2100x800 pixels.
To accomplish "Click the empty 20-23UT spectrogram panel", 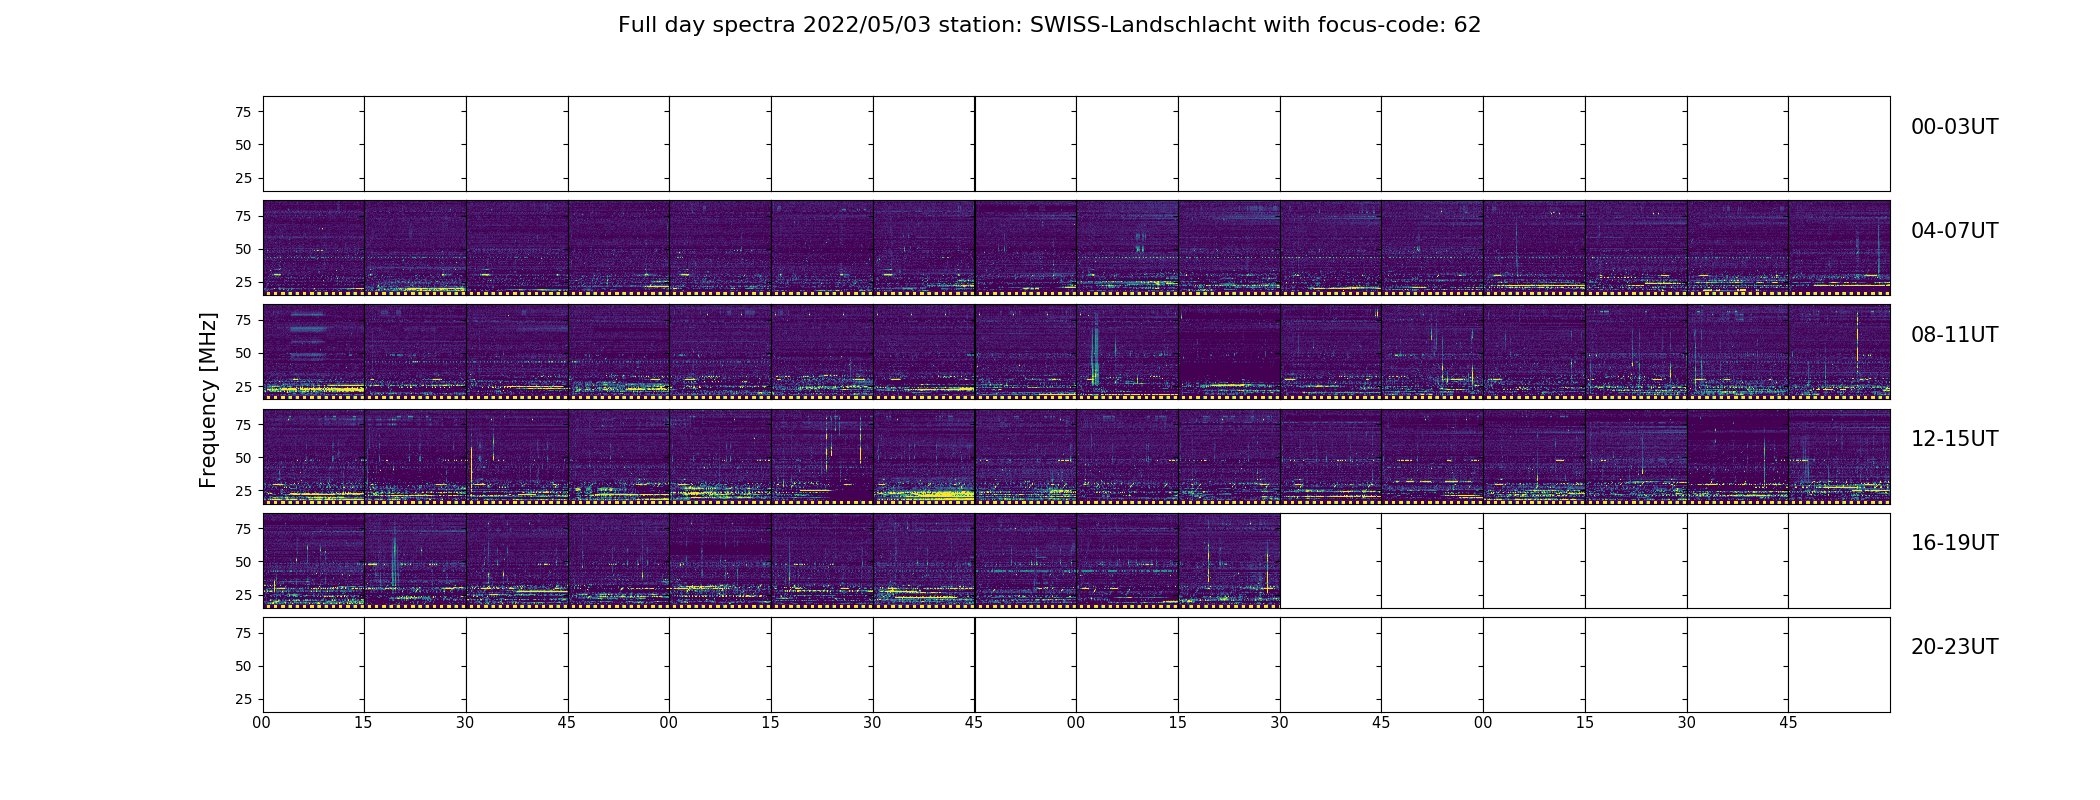I will tap(1076, 664).
